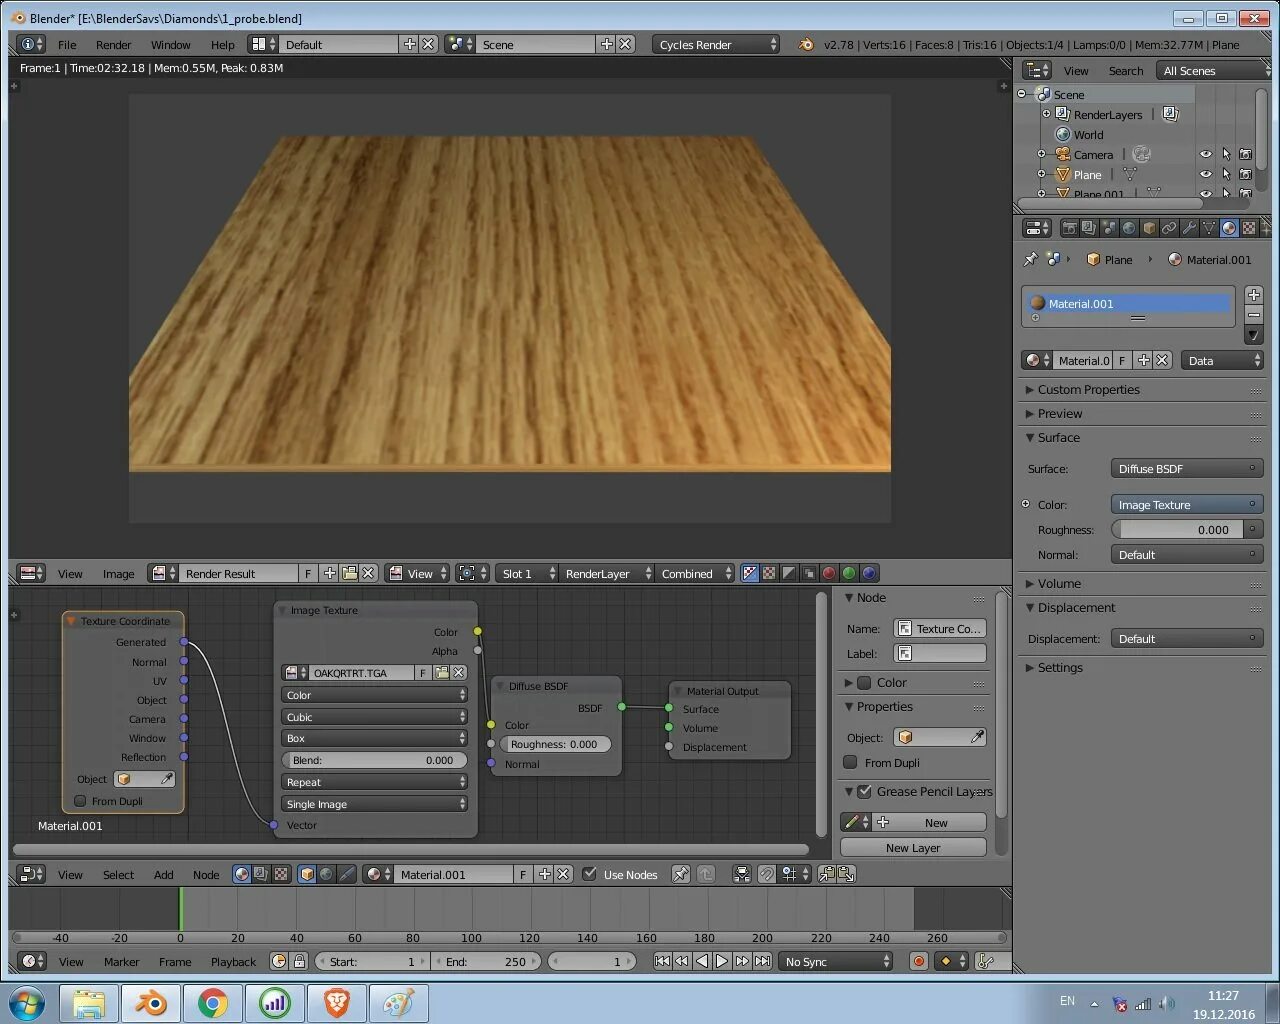Toggle Grease Pencil Layers checkbox

point(865,791)
